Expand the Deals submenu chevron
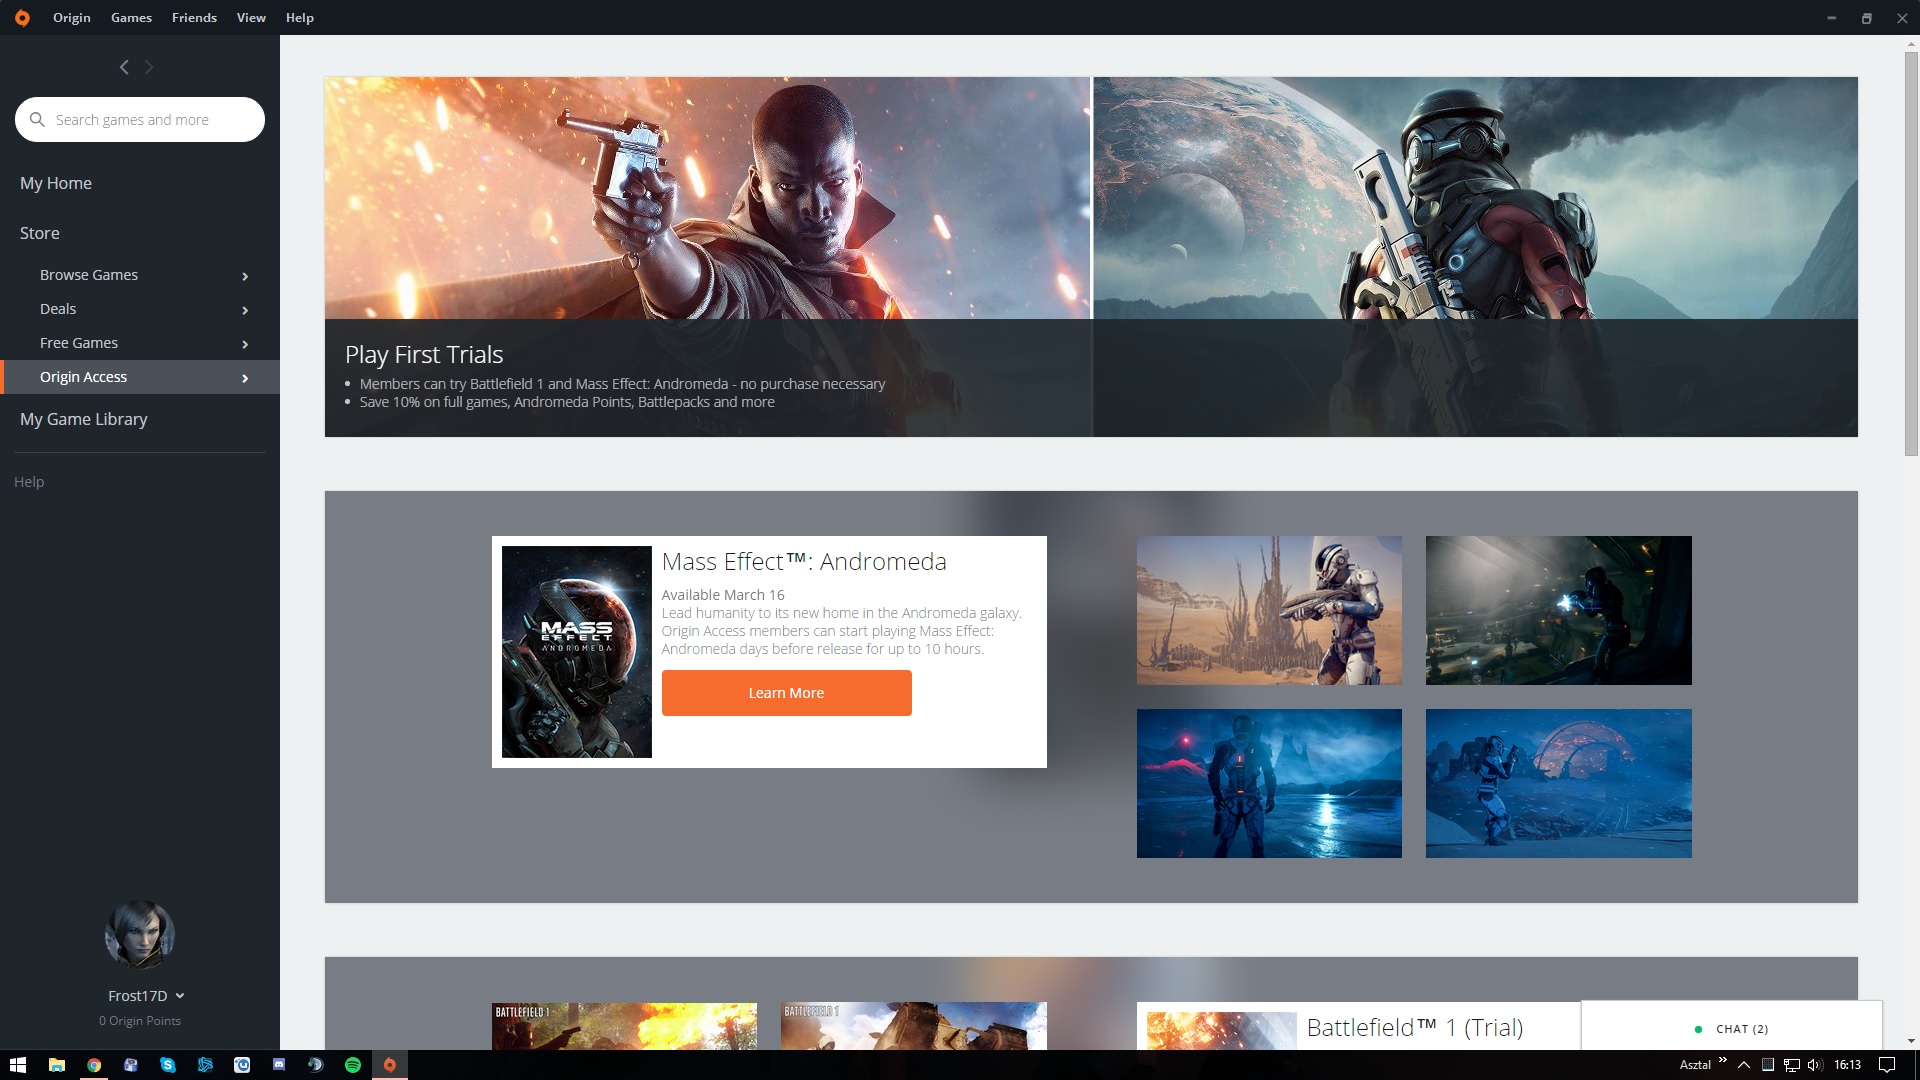This screenshot has height=1080, width=1920. tap(245, 310)
